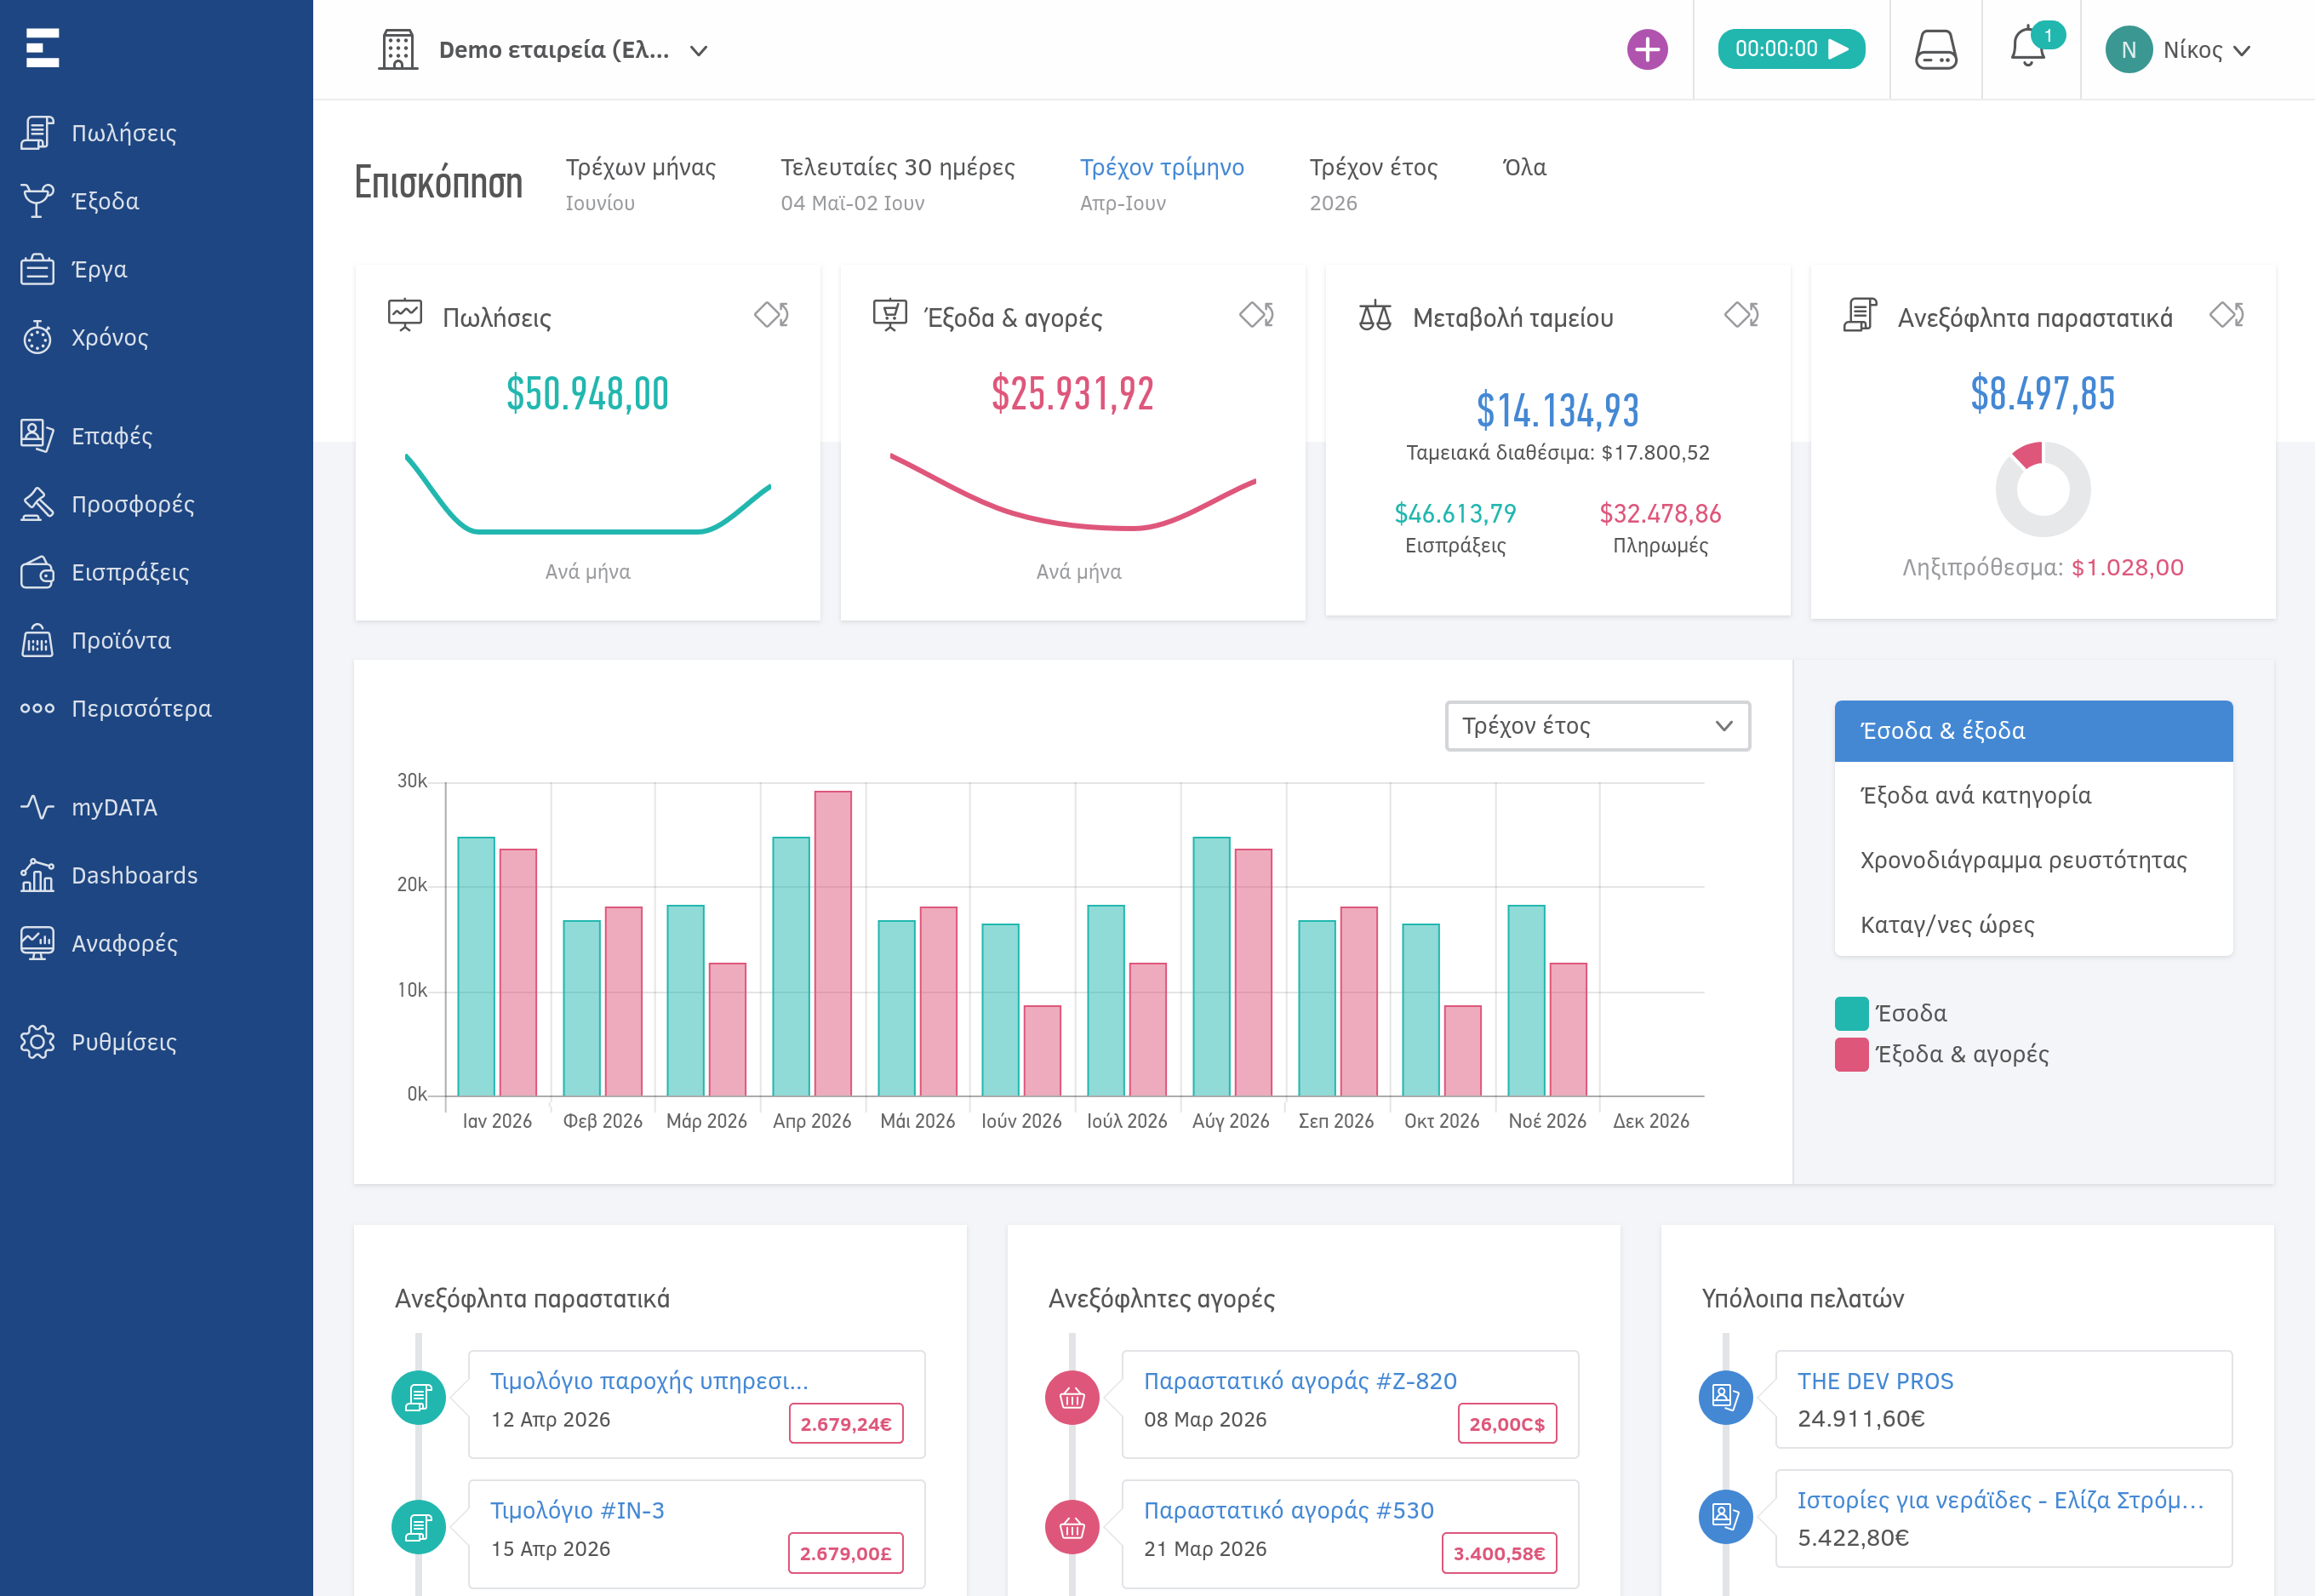Open Τιμολόγιο #IN-3 invoice link

click(577, 1510)
